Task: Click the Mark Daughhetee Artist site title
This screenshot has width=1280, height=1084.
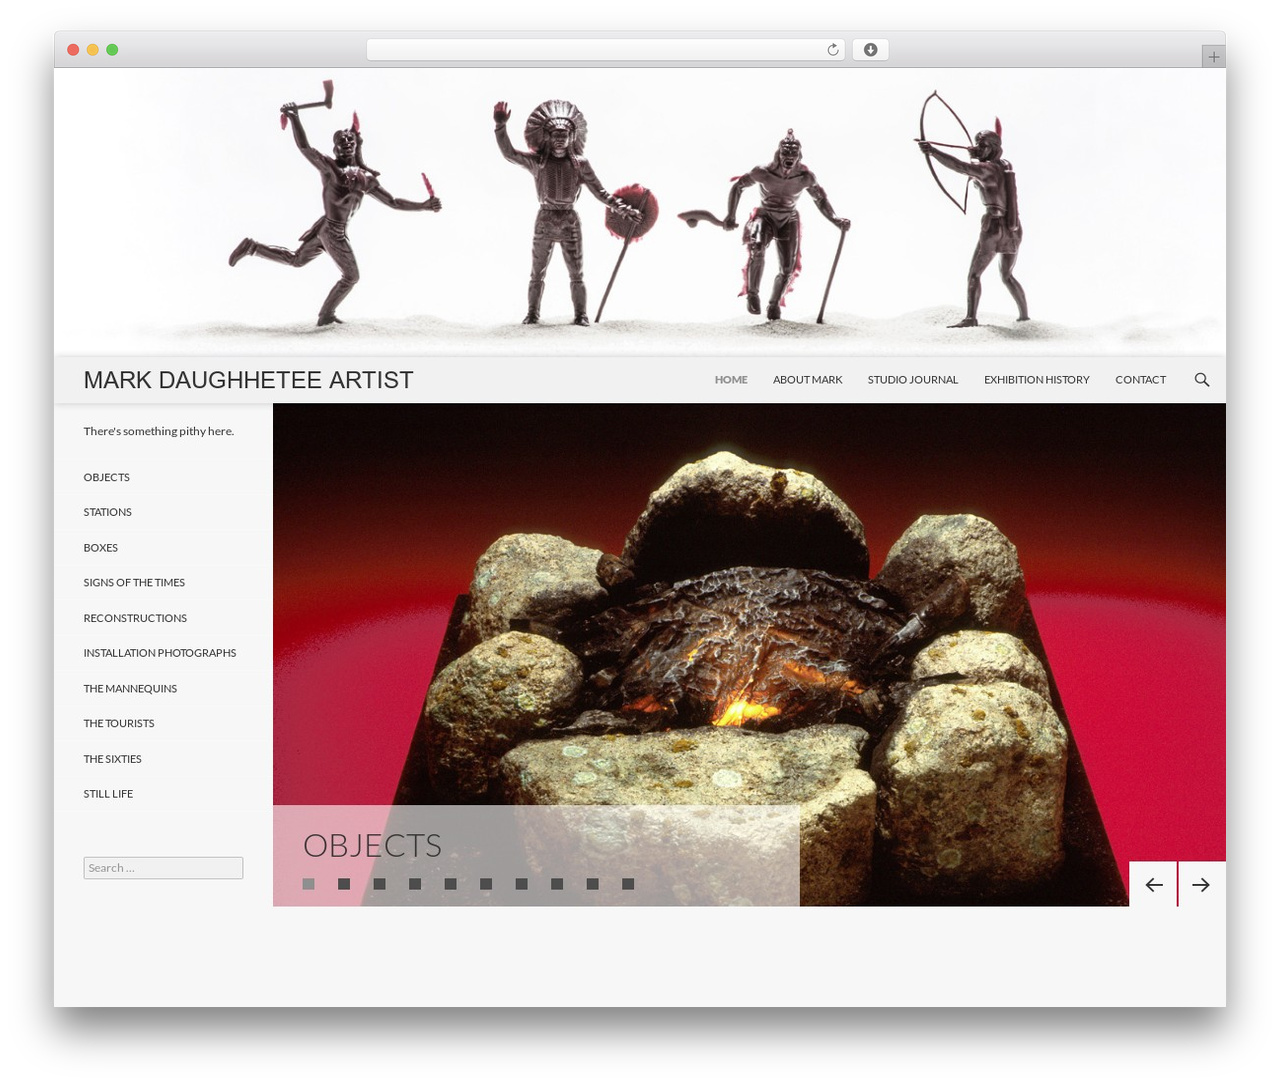Action: tap(248, 380)
